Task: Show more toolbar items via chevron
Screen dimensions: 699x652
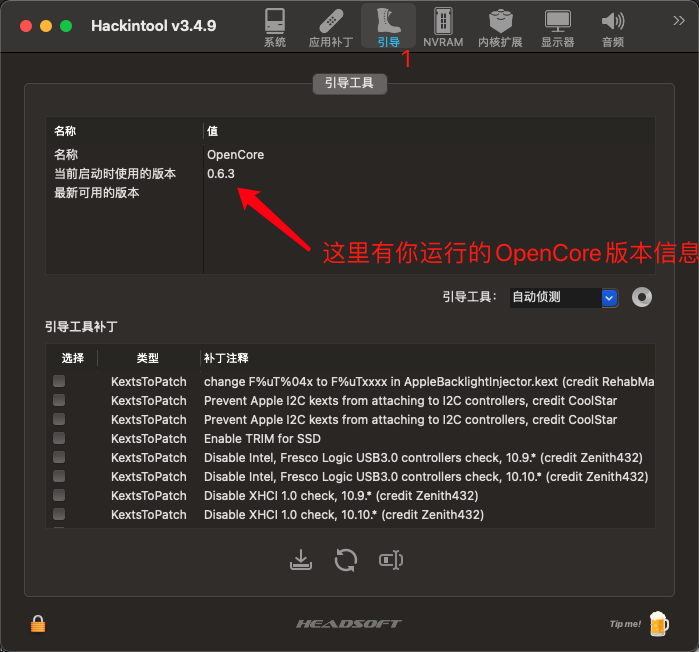Action: [x=678, y=21]
